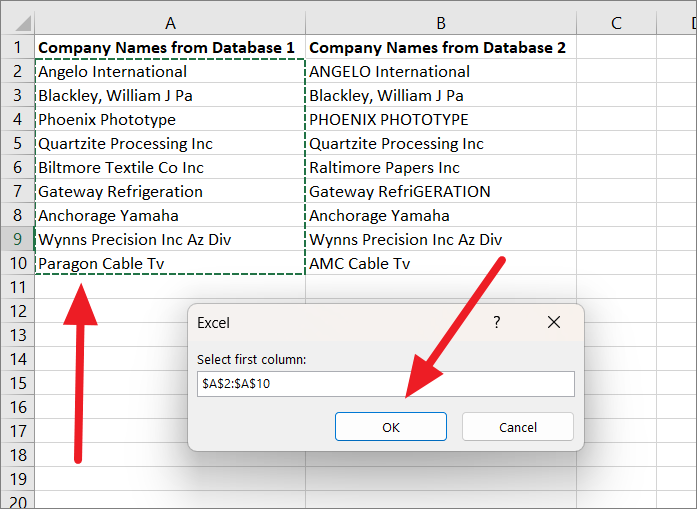Close the Excel dialog with the X icon
The height and width of the screenshot is (509, 697).
tap(554, 322)
